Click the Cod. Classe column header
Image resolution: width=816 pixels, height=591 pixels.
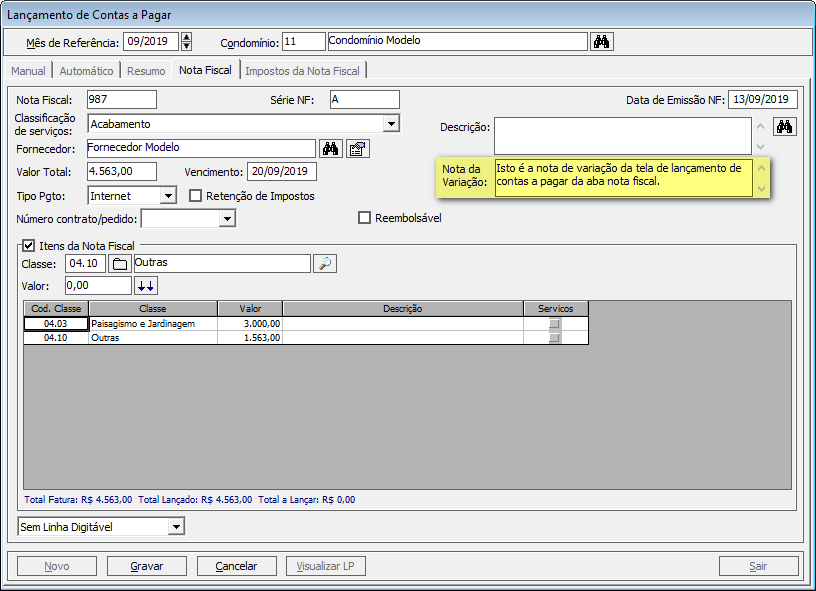(x=56, y=309)
